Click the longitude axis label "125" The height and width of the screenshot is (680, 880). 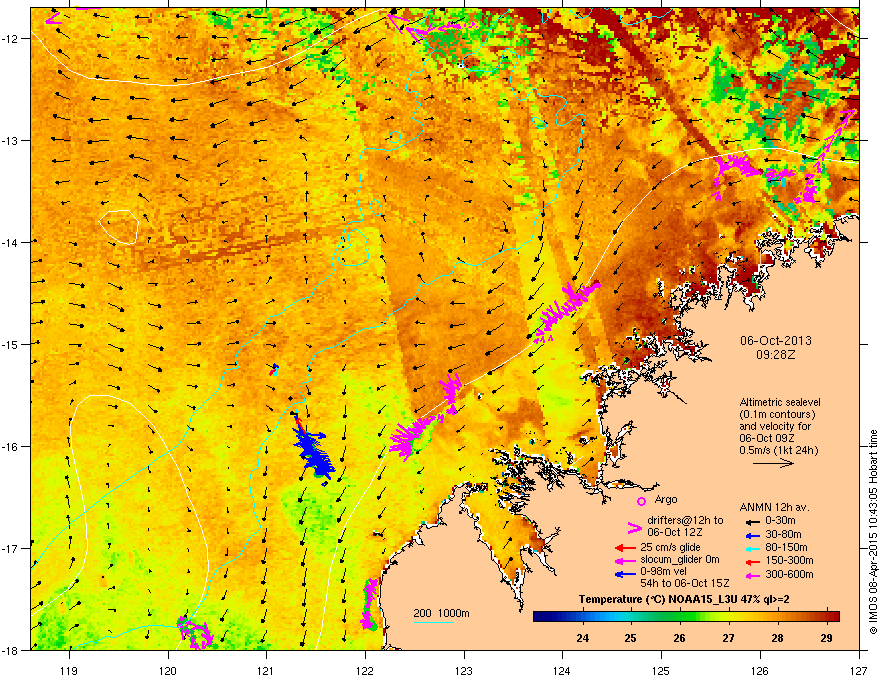pyautogui.click(x=661, y=670)
